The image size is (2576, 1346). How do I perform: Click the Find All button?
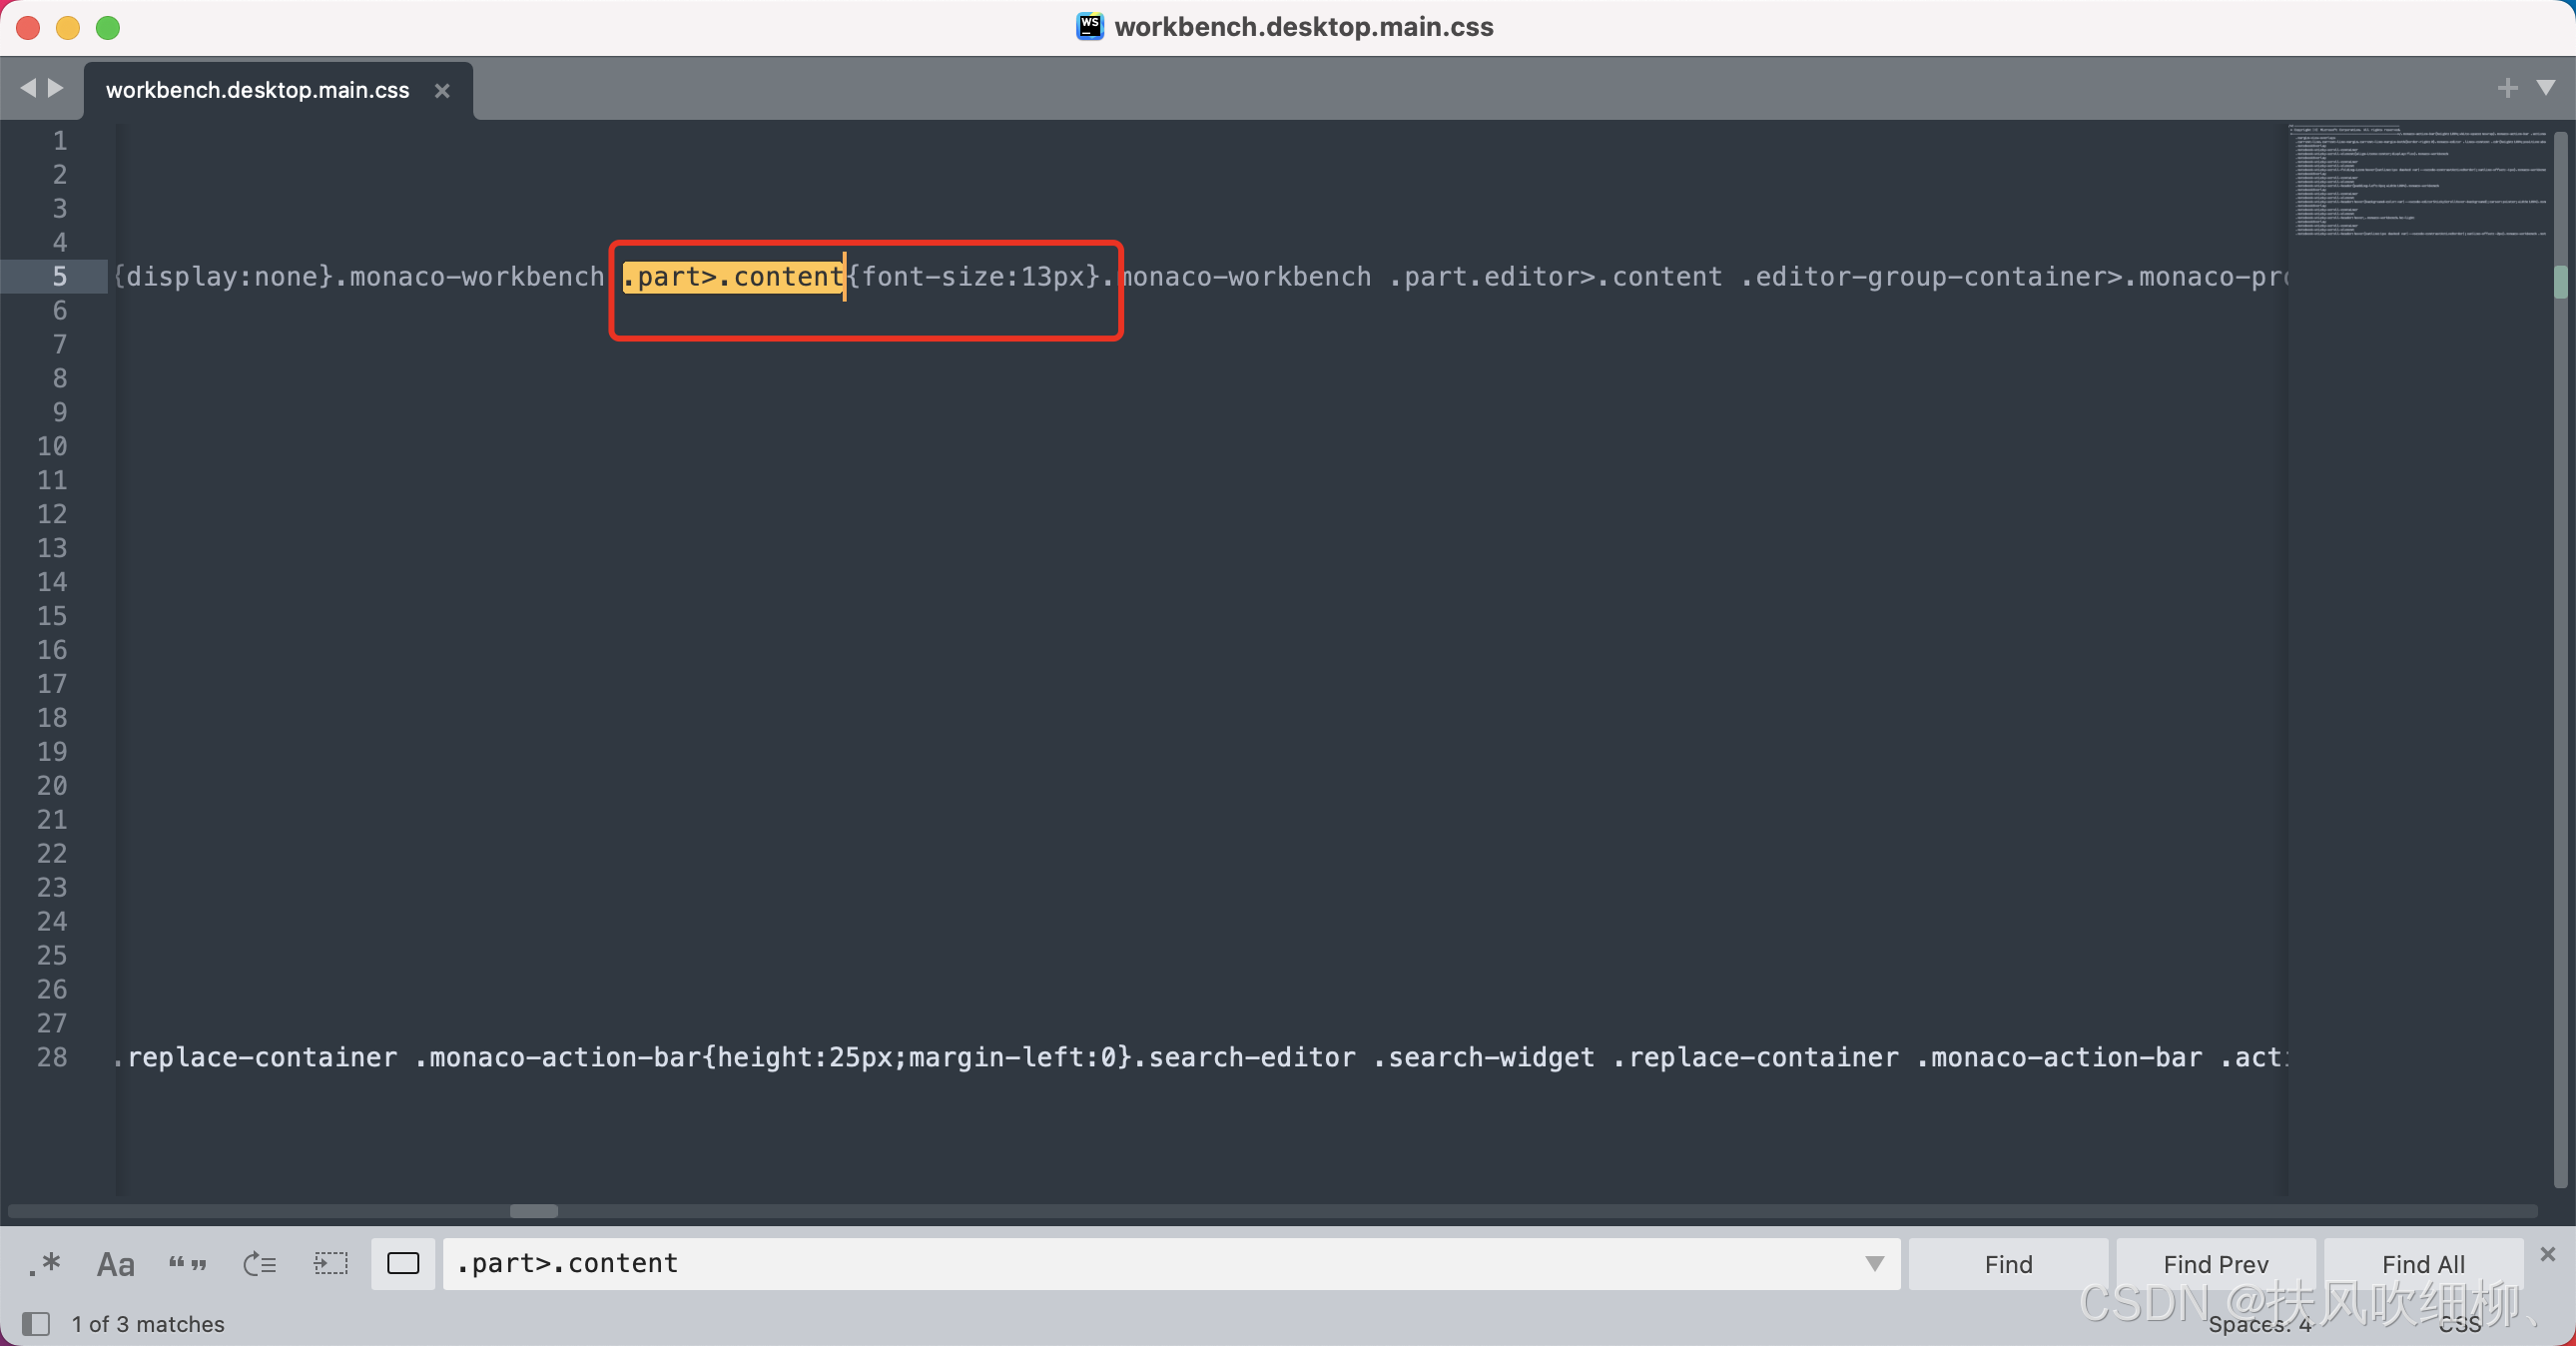point(2422,1264)
